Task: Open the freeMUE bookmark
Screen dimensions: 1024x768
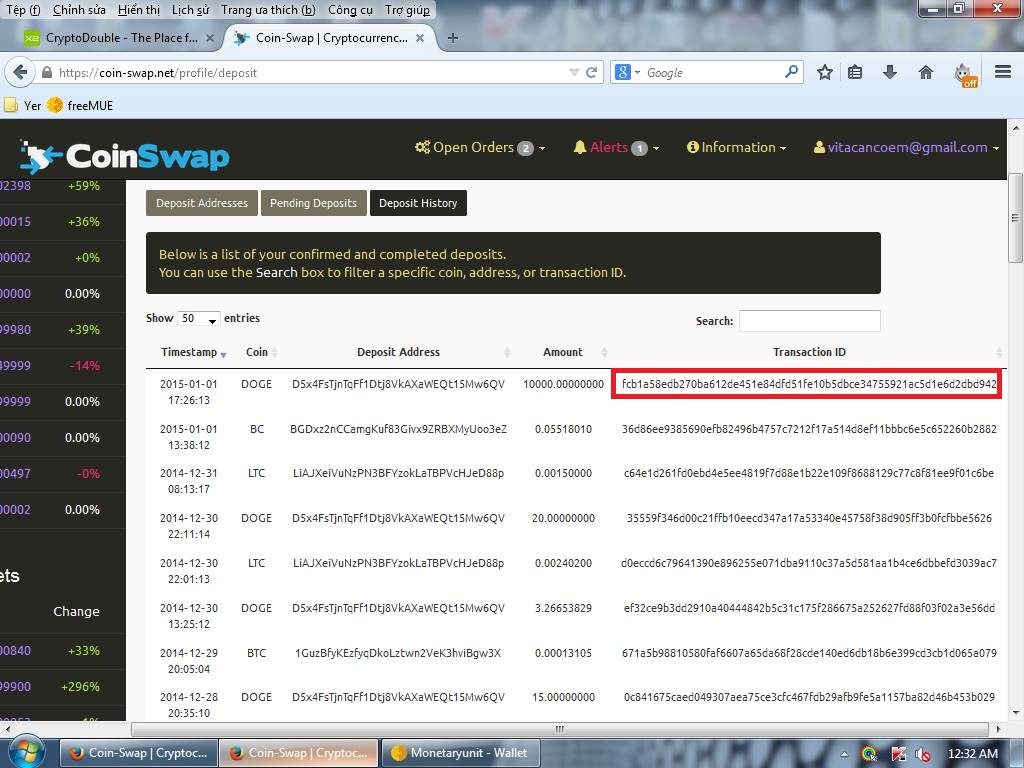Action: tap(80, 105)
